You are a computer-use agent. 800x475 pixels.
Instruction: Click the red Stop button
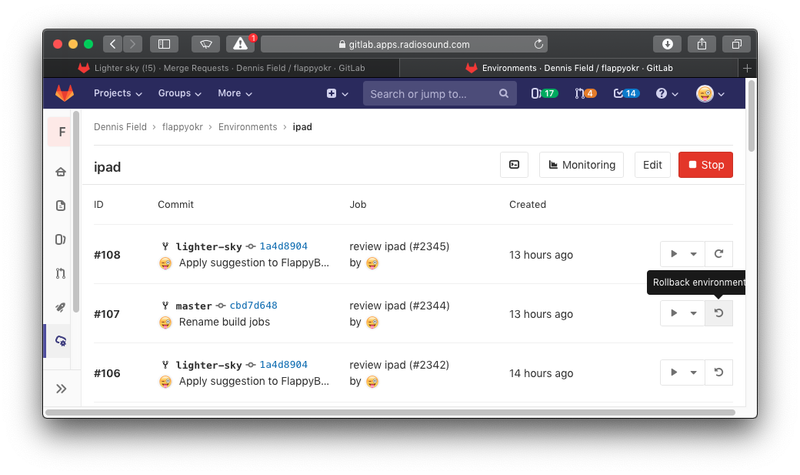click(705, 165)
